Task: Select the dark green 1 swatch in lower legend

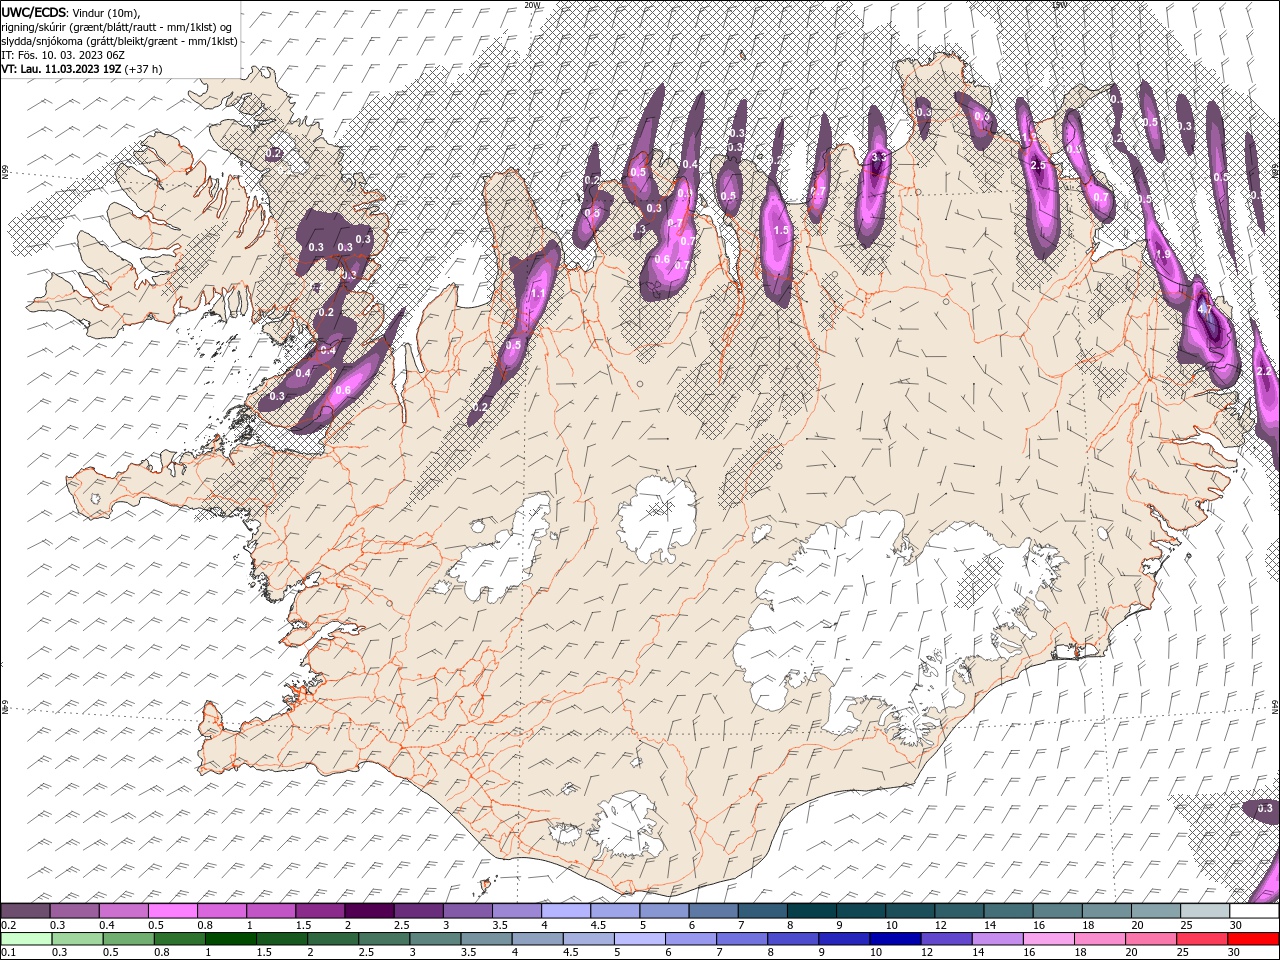Action: tap(230, 939)
